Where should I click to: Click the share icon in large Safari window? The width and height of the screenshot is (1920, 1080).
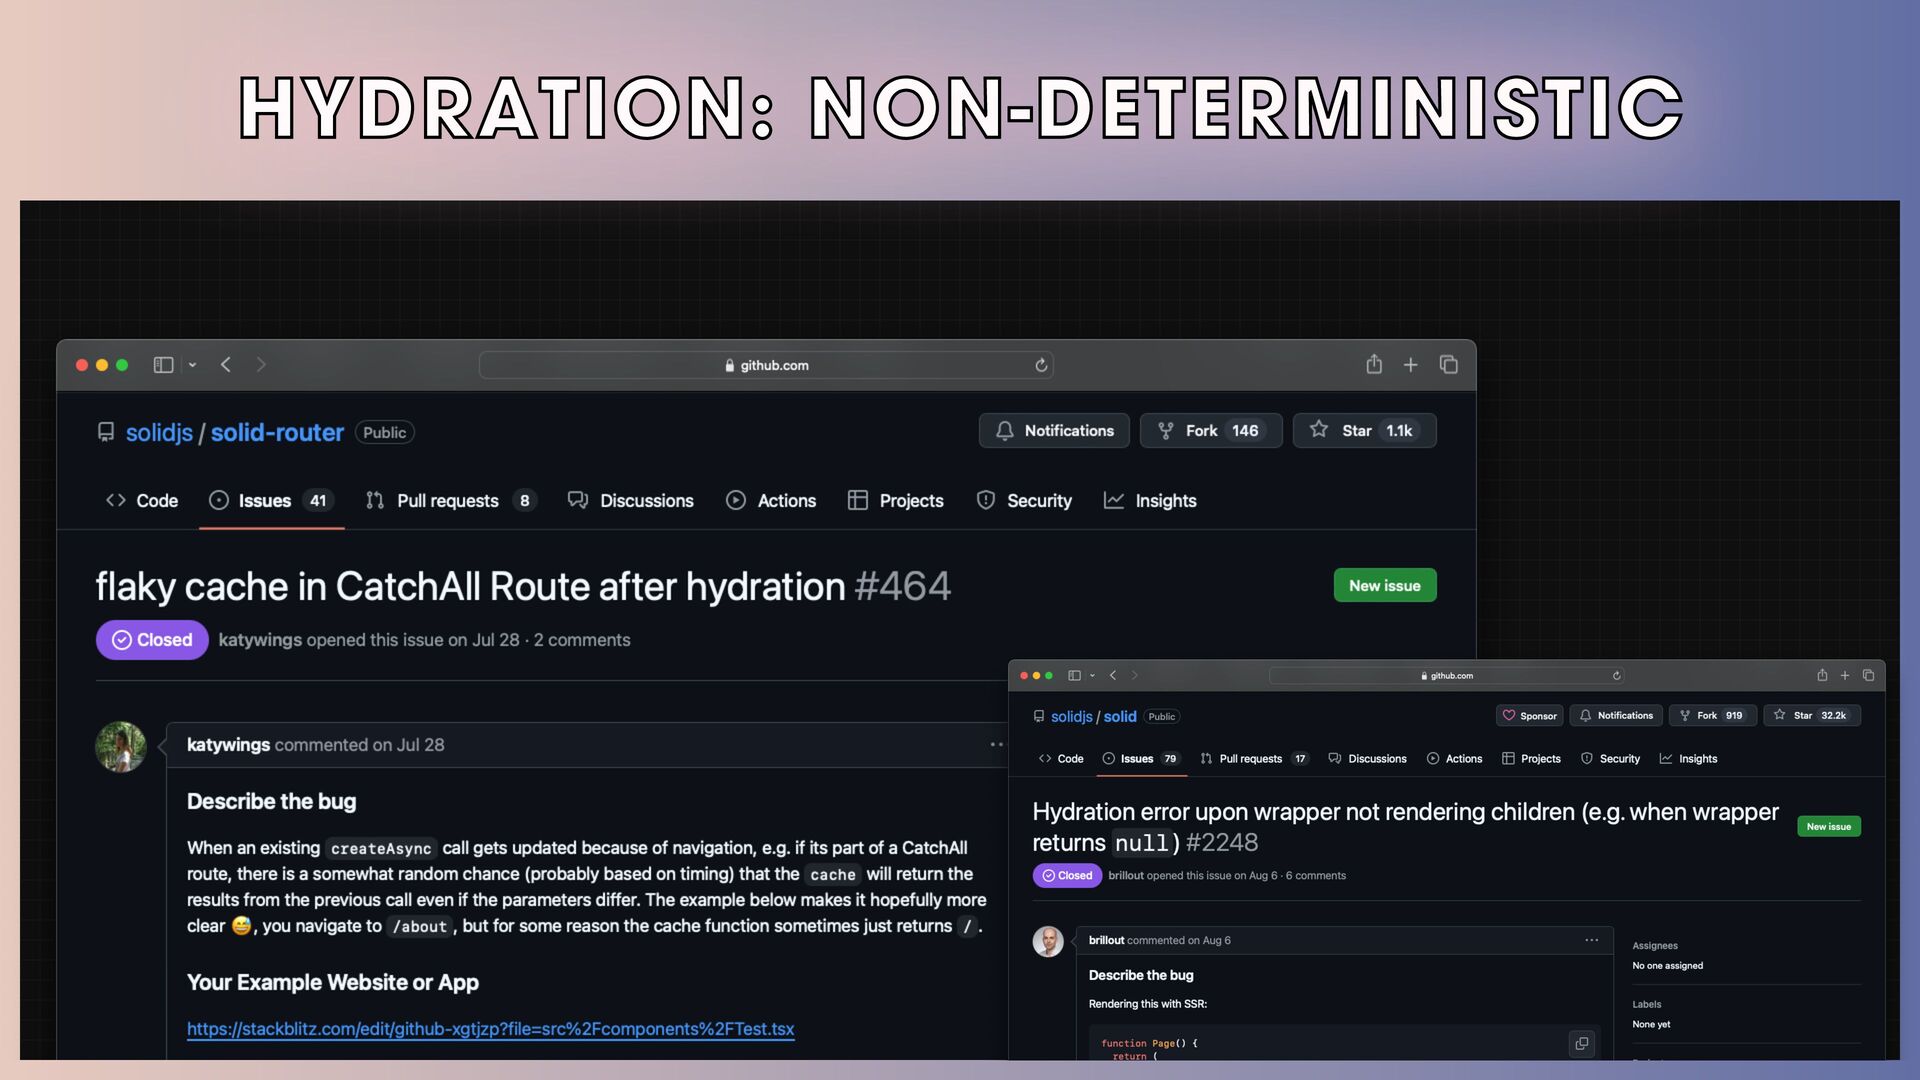(x=1374, y=365)
